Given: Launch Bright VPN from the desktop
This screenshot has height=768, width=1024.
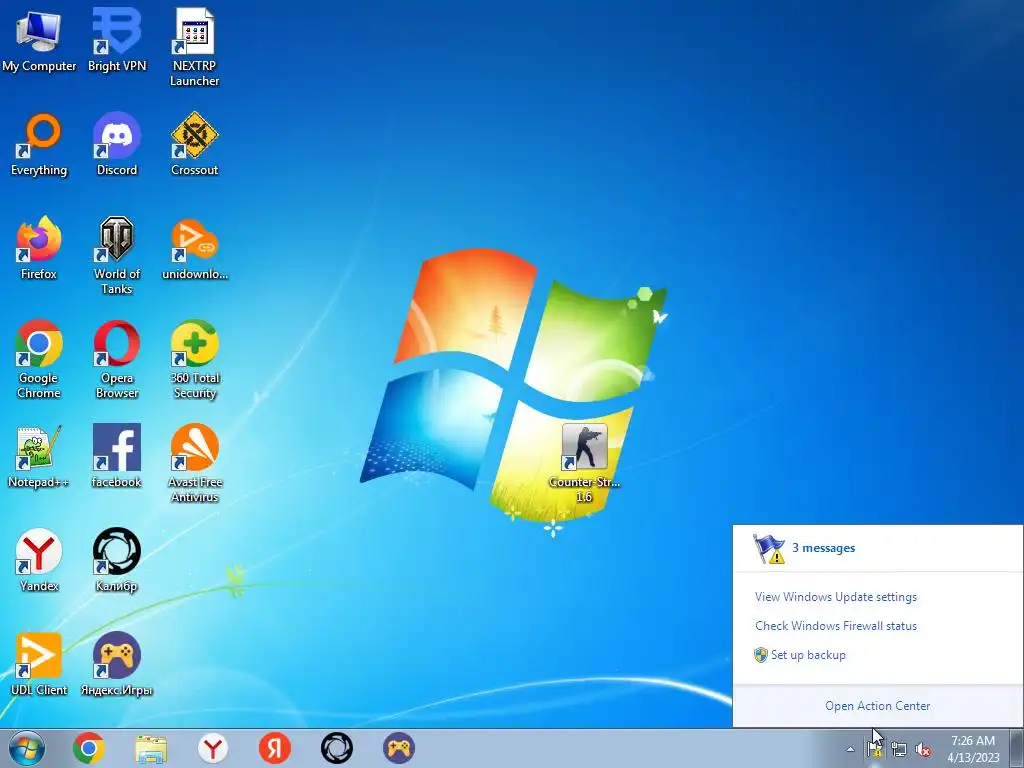Looking at the screenshot, I should 117,40.
